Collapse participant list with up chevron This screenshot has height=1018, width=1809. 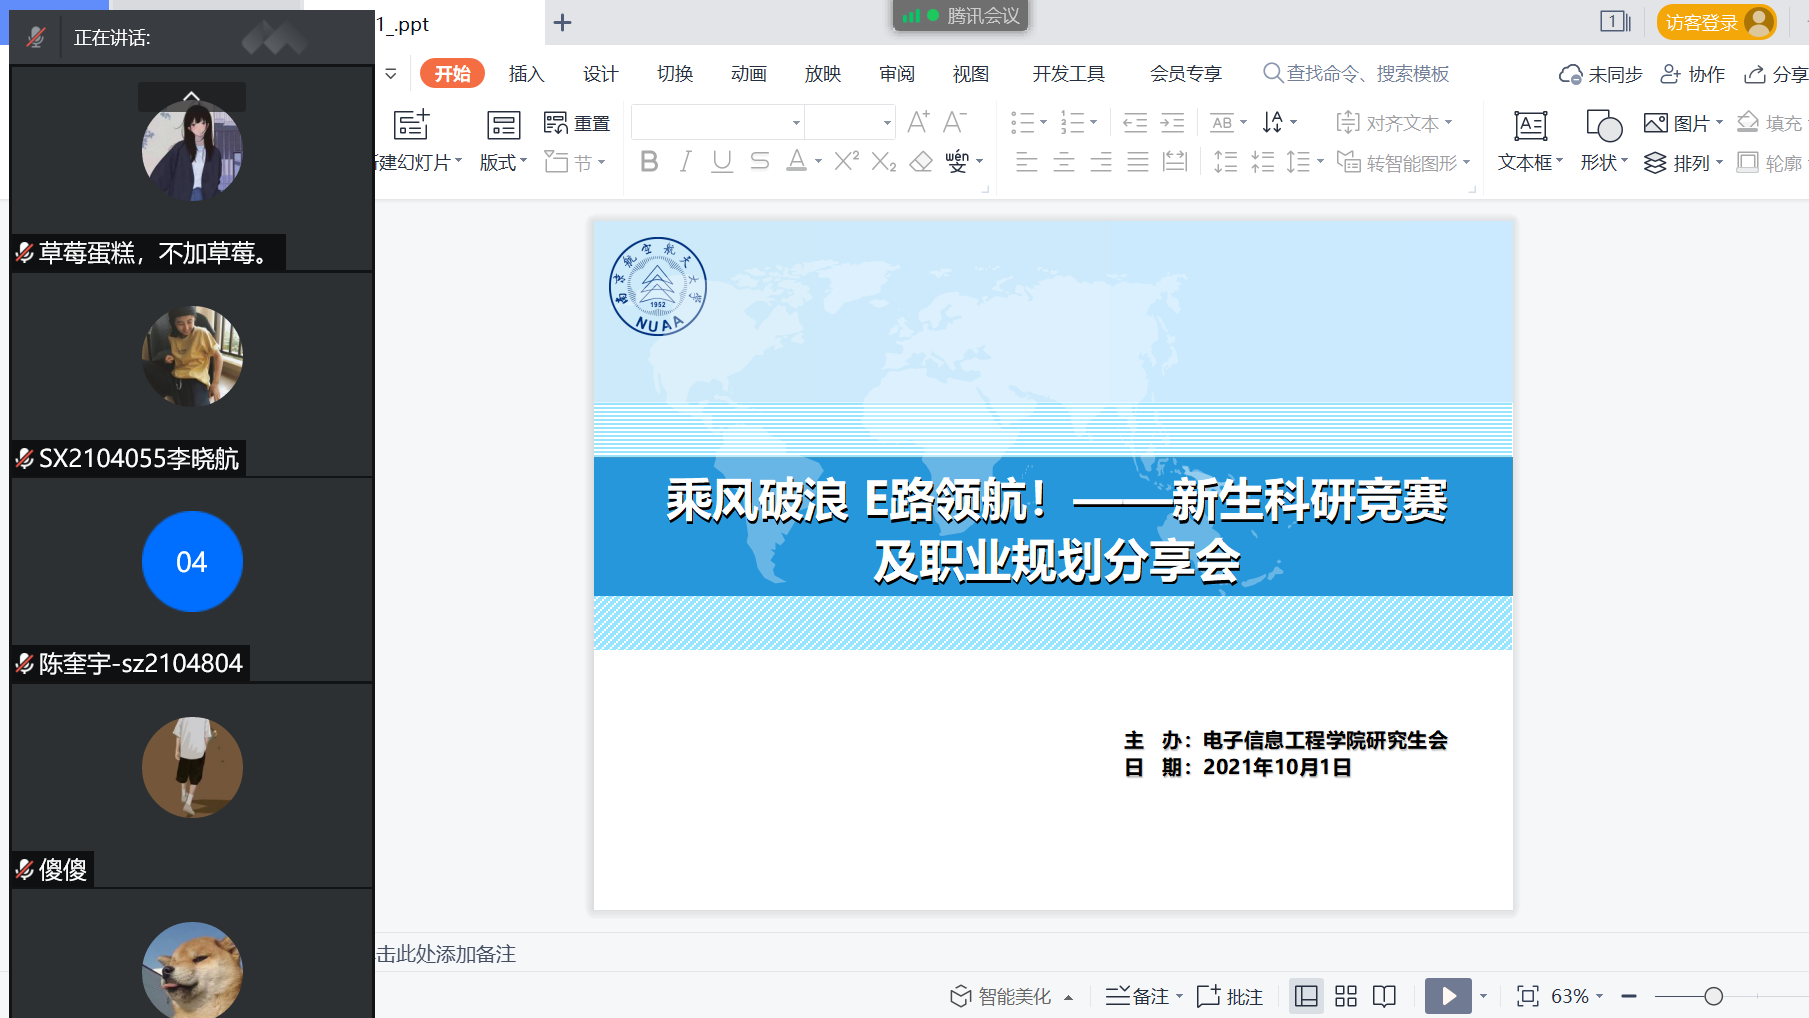click(x=191, y=96)
